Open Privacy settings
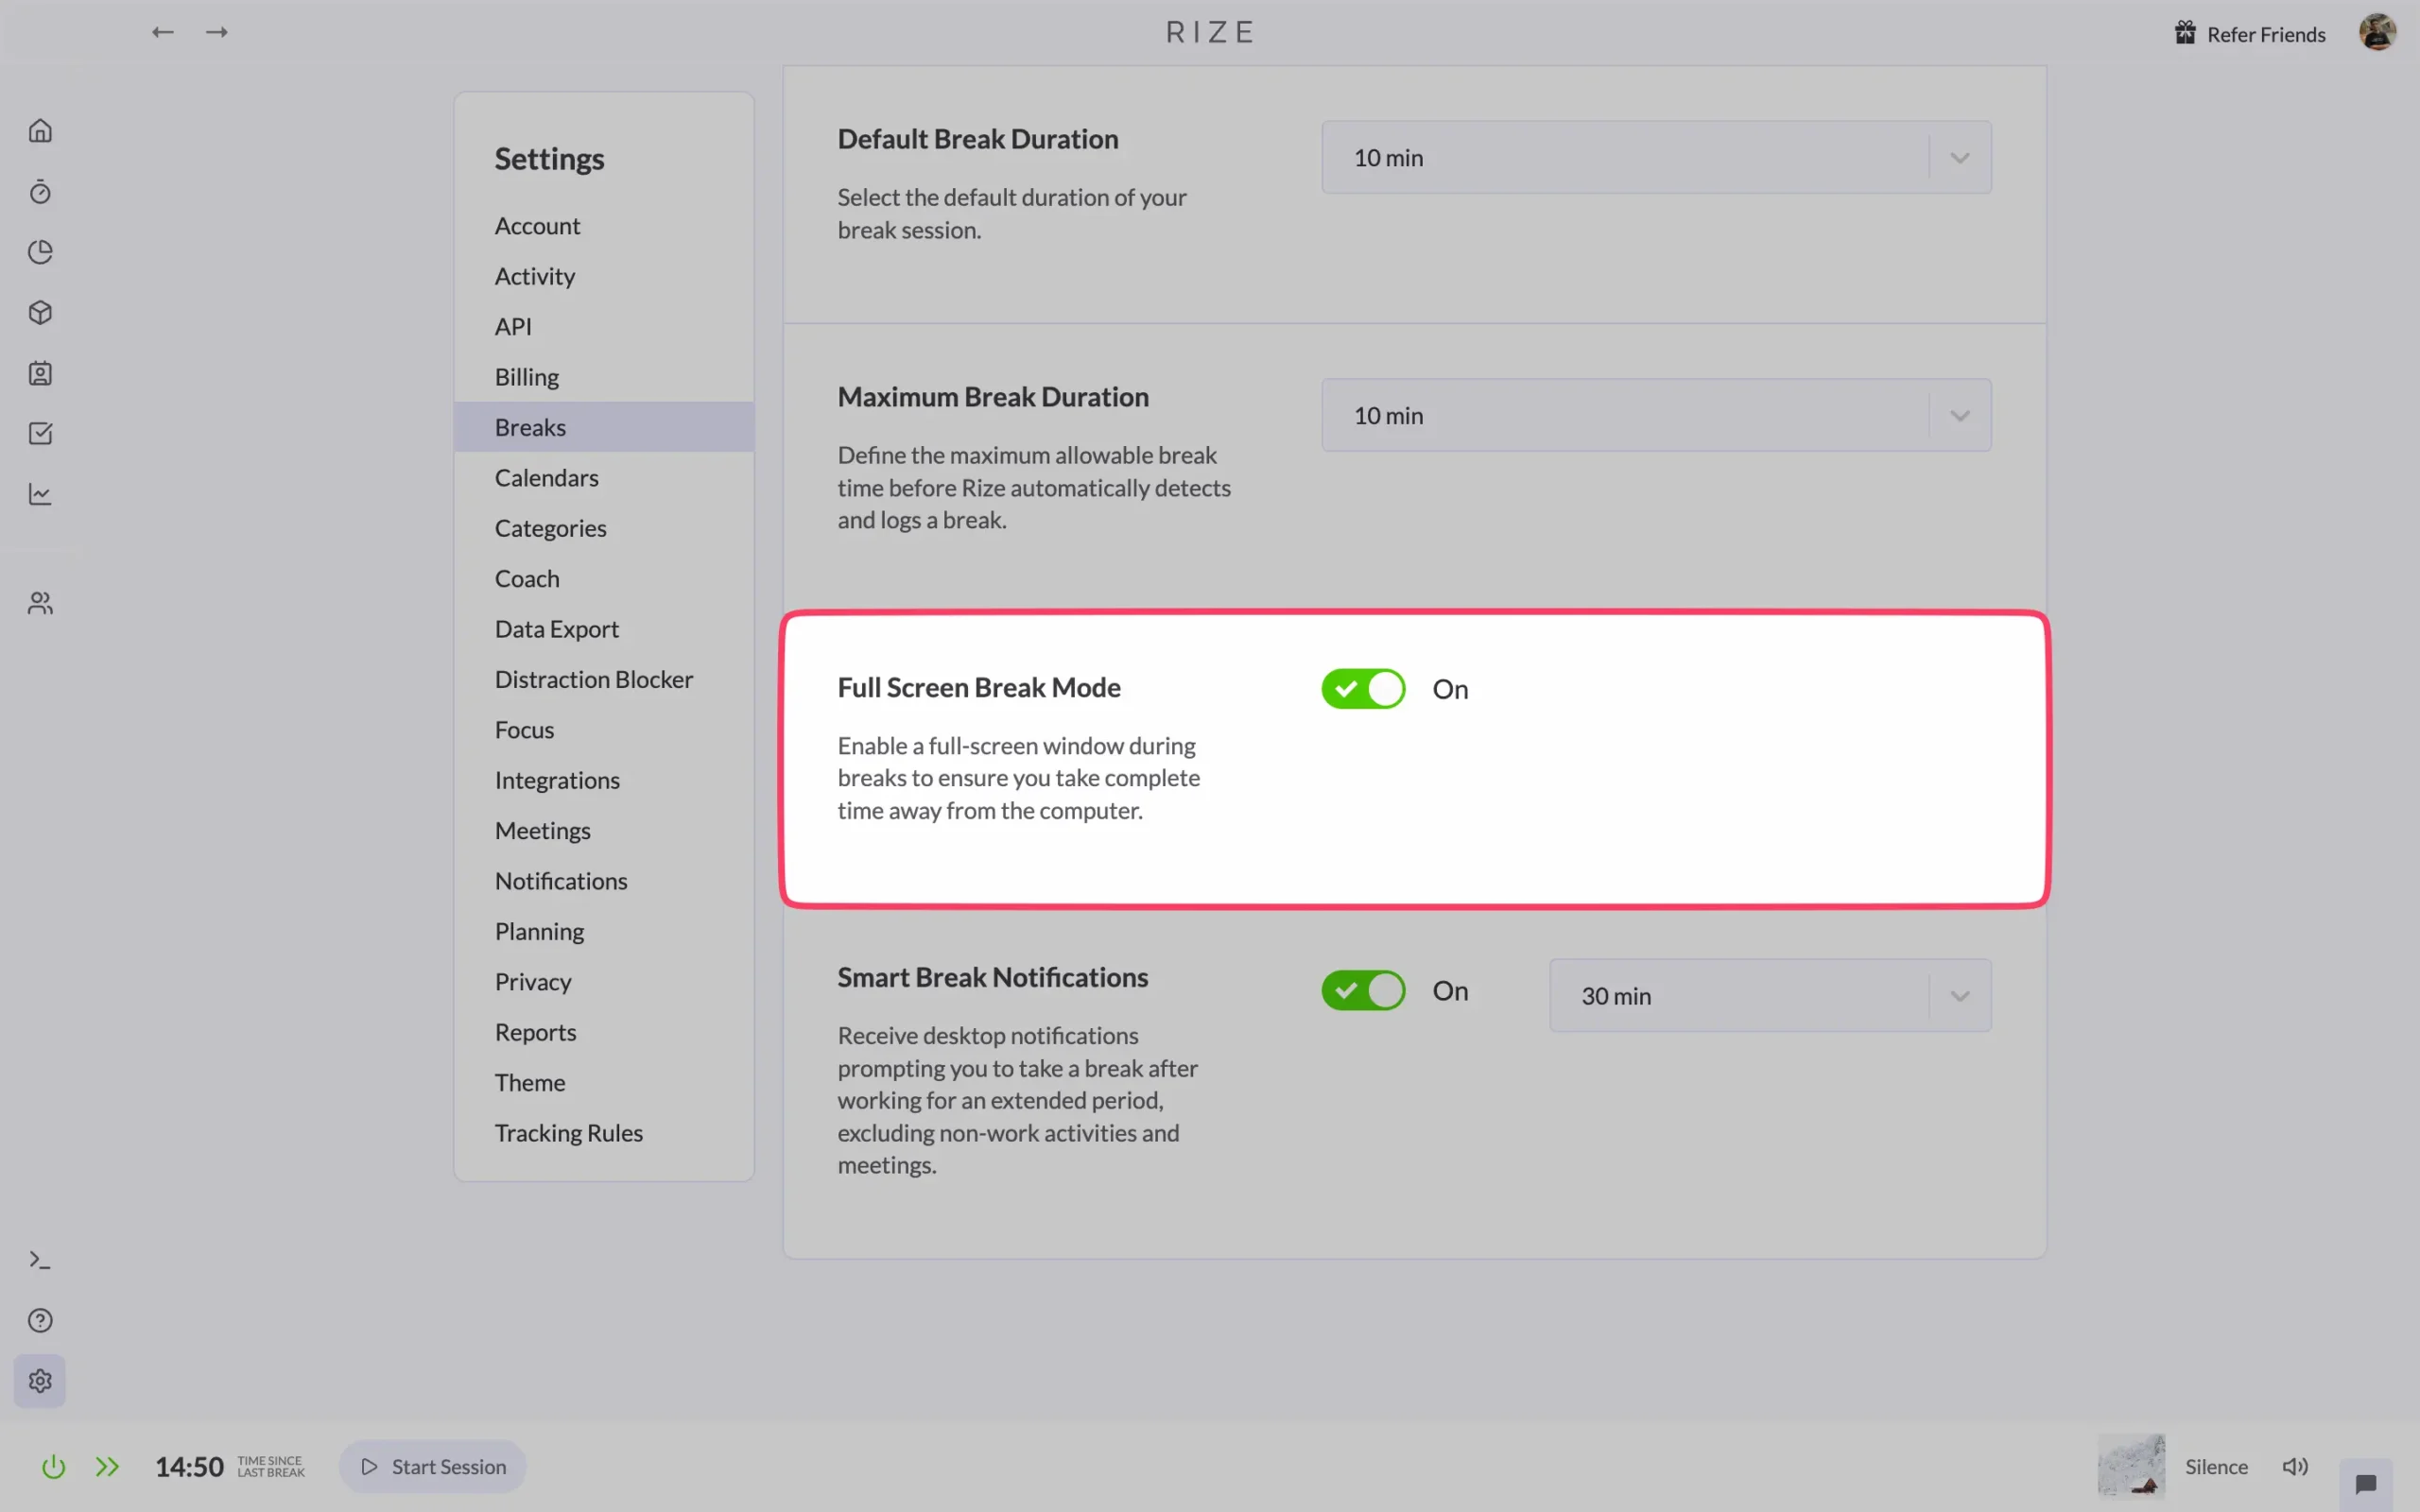This screenshot has width=2420, height=1512. coord(604,982)
